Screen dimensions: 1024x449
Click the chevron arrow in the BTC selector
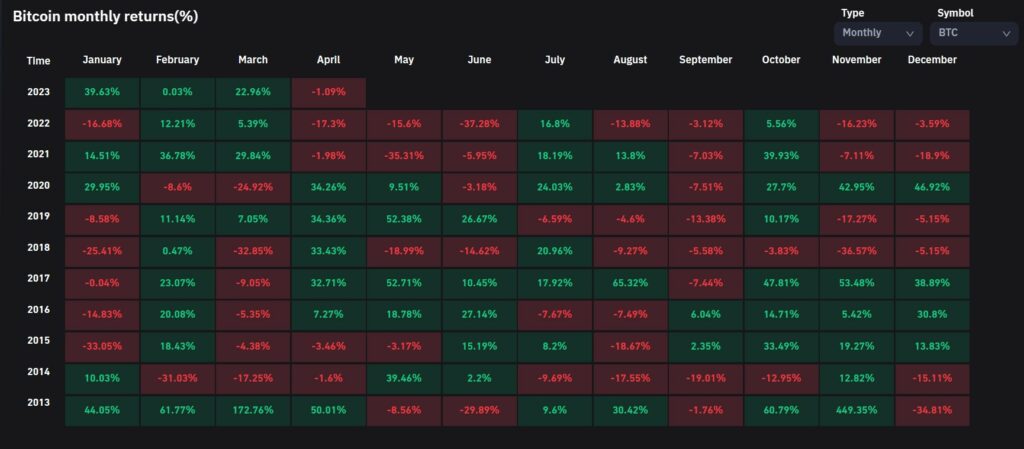click(x=1005, y=33)
